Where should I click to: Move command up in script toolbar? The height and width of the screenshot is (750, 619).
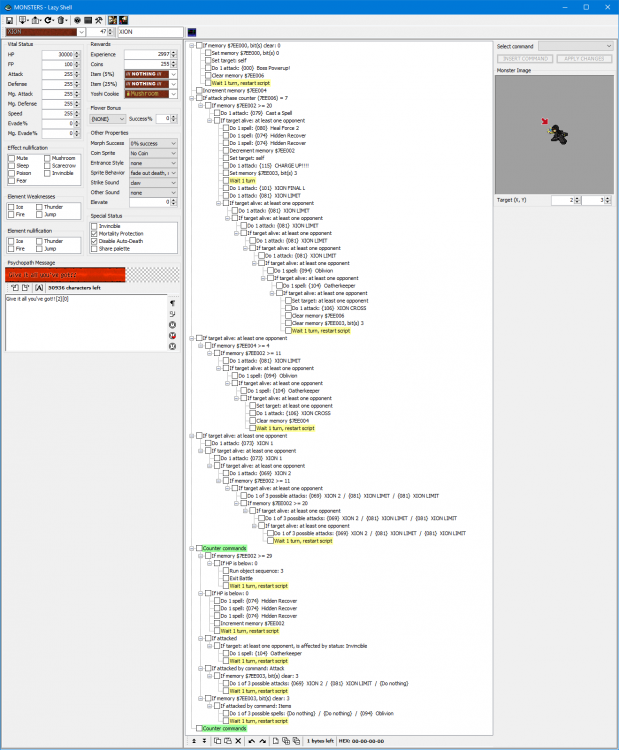point(194,741)
